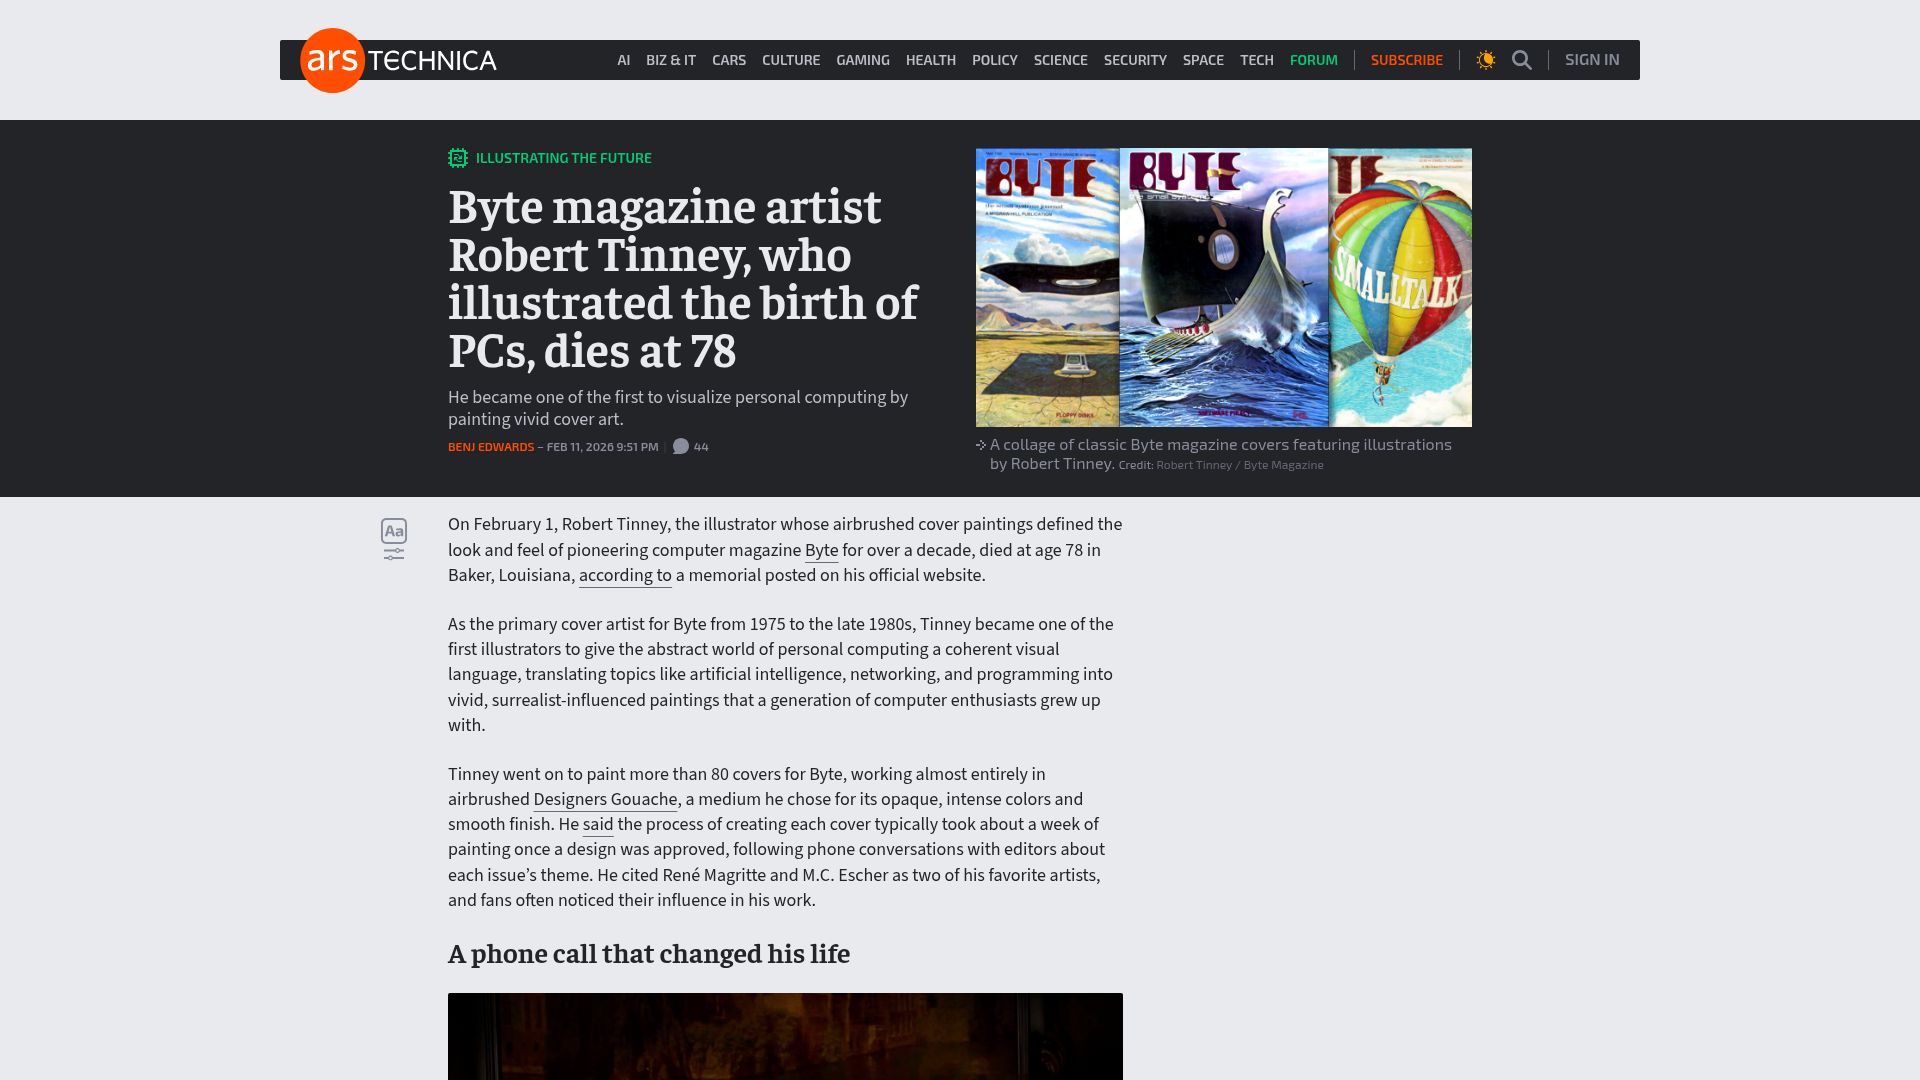Enlarge the Byte covers collage image
The width and height of the screenshot is (1920, 1080).
coord(1224,287)
